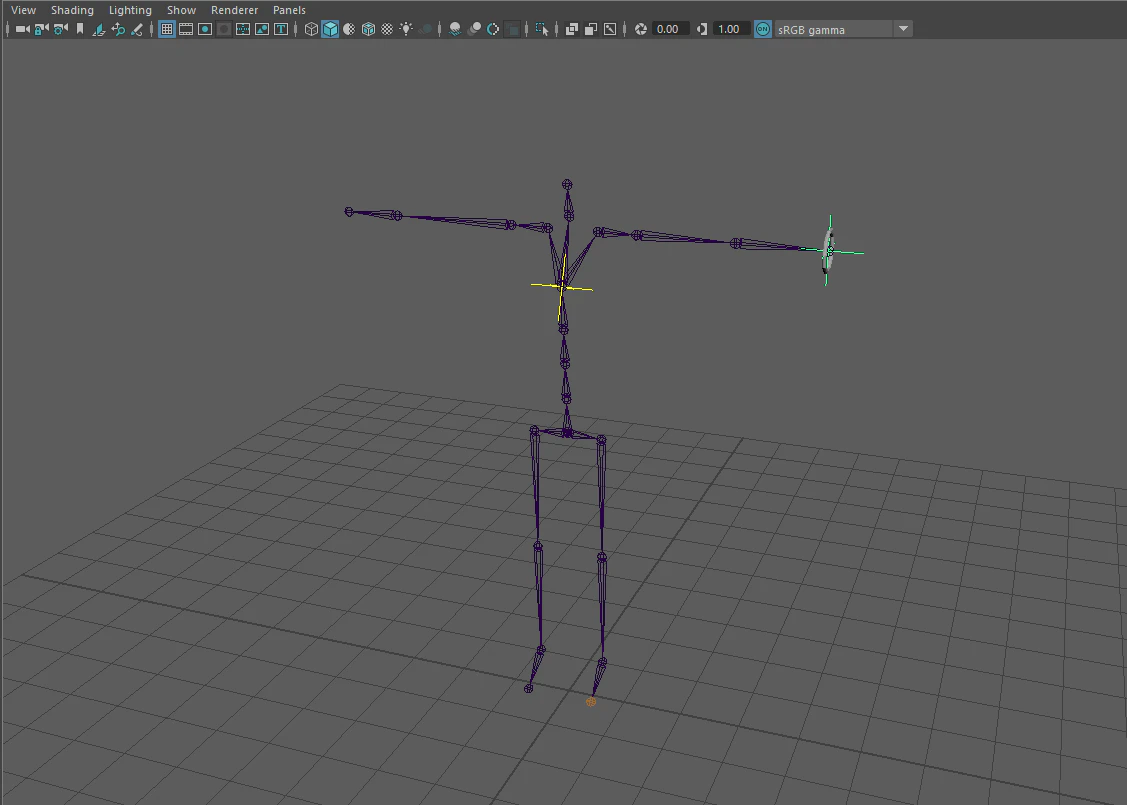Click the camera Bookmarks icon
This screenshot has width=1127, height=805.
tap(80, 29)
